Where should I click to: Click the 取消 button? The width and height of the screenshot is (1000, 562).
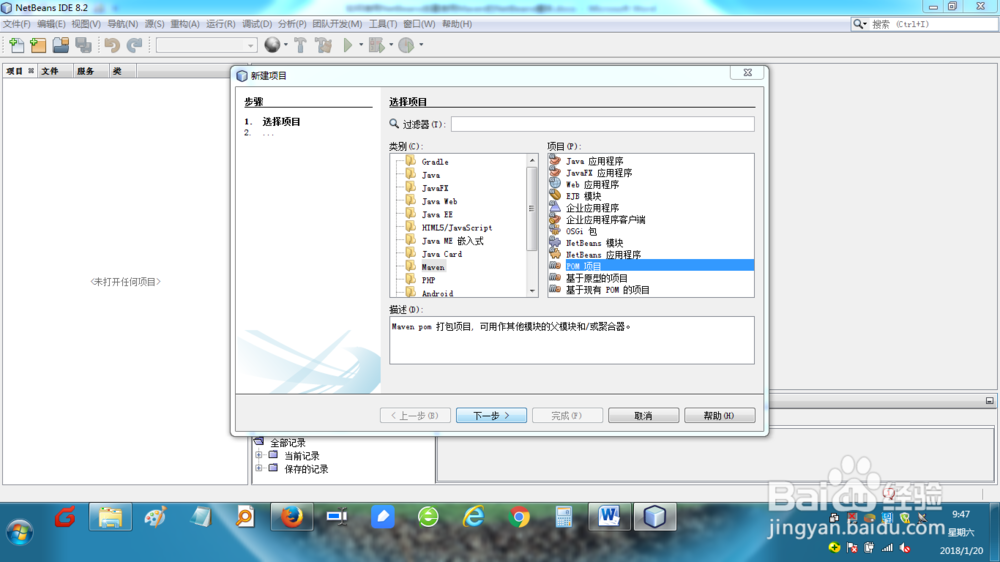pyautogui.click(x=643, y=415)
